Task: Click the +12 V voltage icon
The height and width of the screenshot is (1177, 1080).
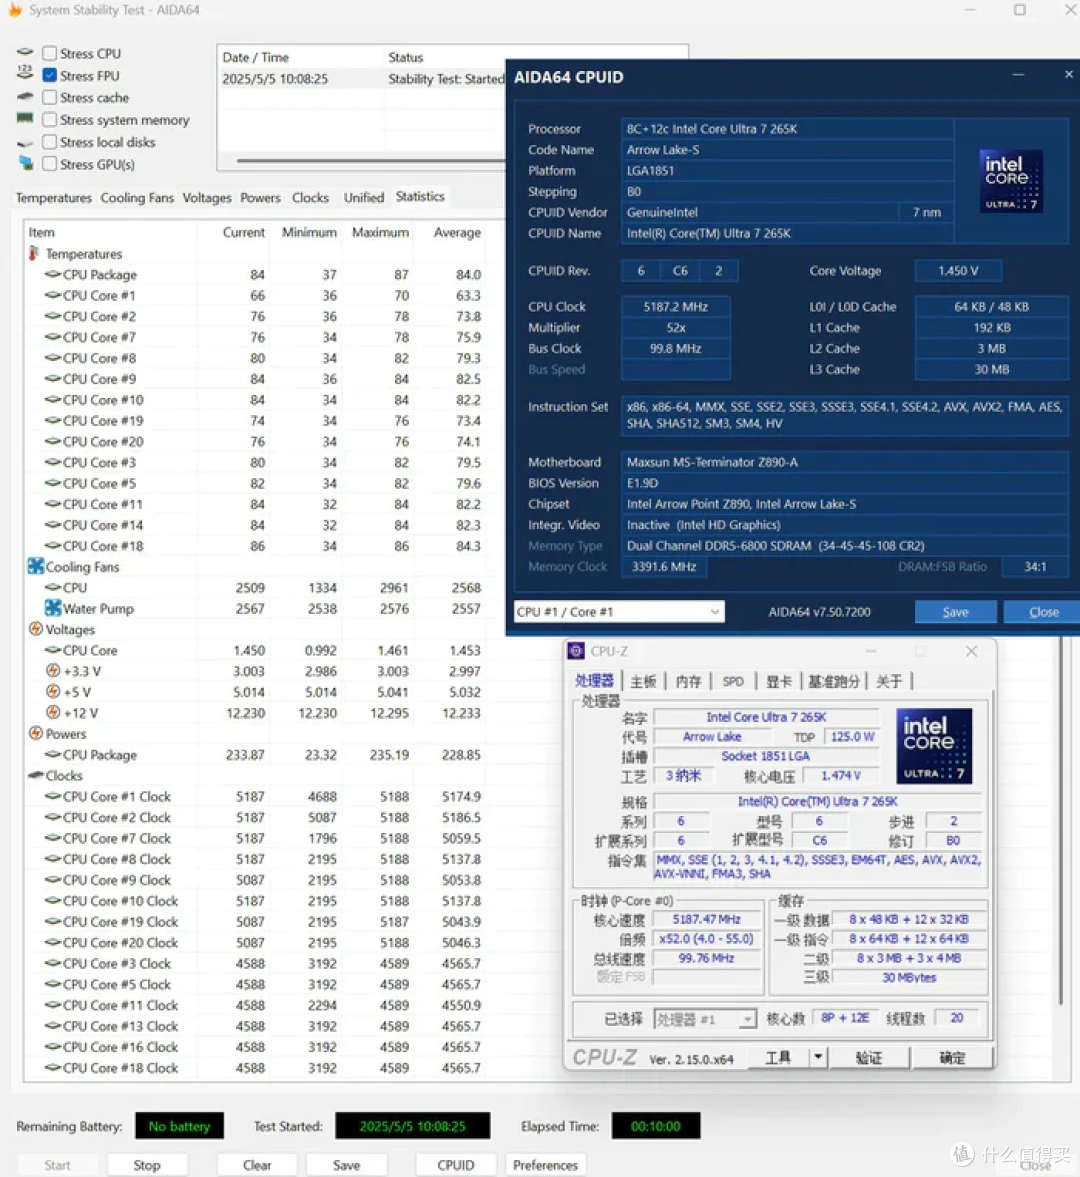Action: 53,712
